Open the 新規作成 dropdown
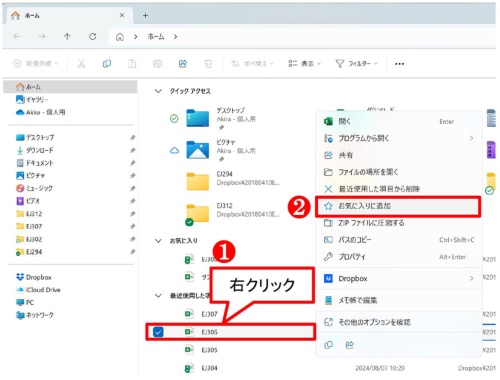 pos(36,63)
